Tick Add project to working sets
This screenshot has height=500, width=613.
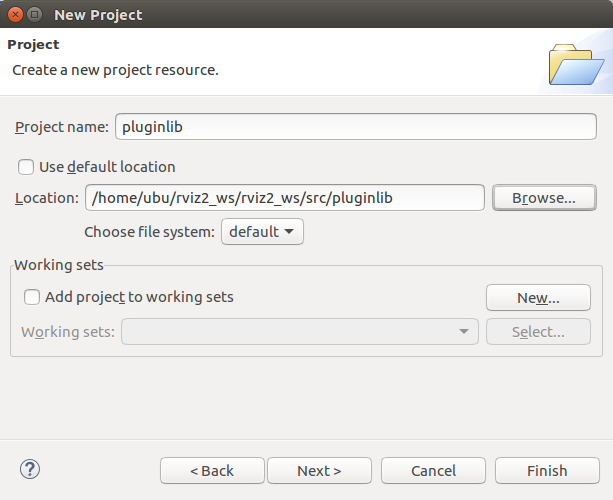point(32,297)
